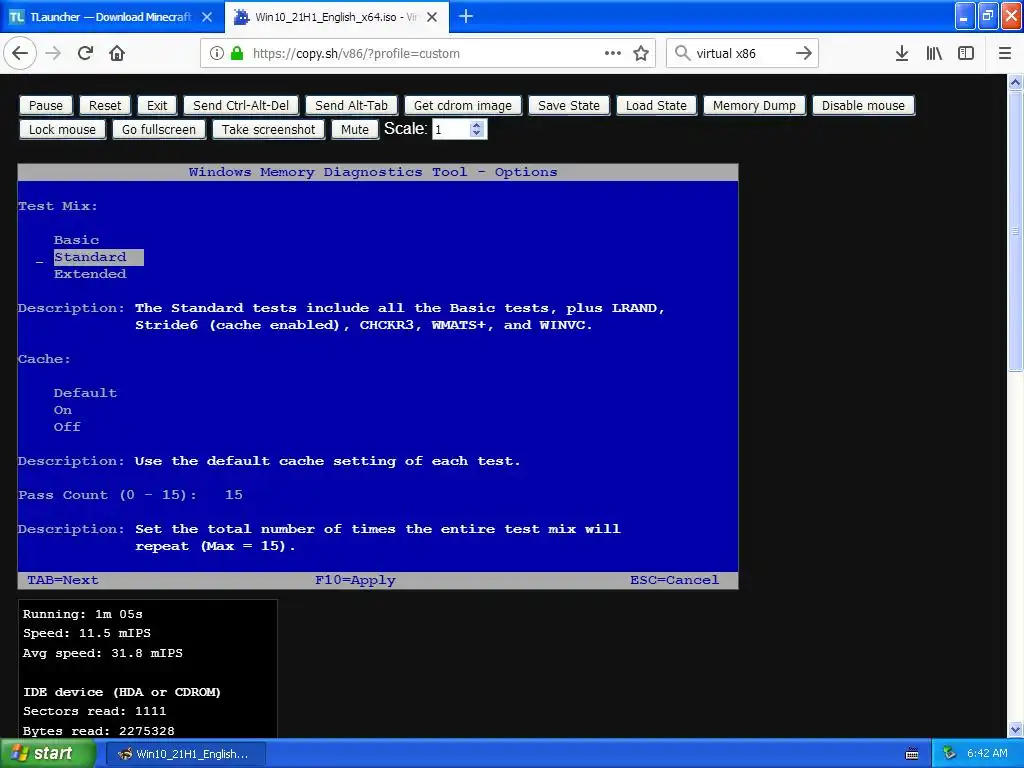The width and height of the screenshot is (1024, 768).
Task: Click the Memory Dump button
Action: coord(754,106)
